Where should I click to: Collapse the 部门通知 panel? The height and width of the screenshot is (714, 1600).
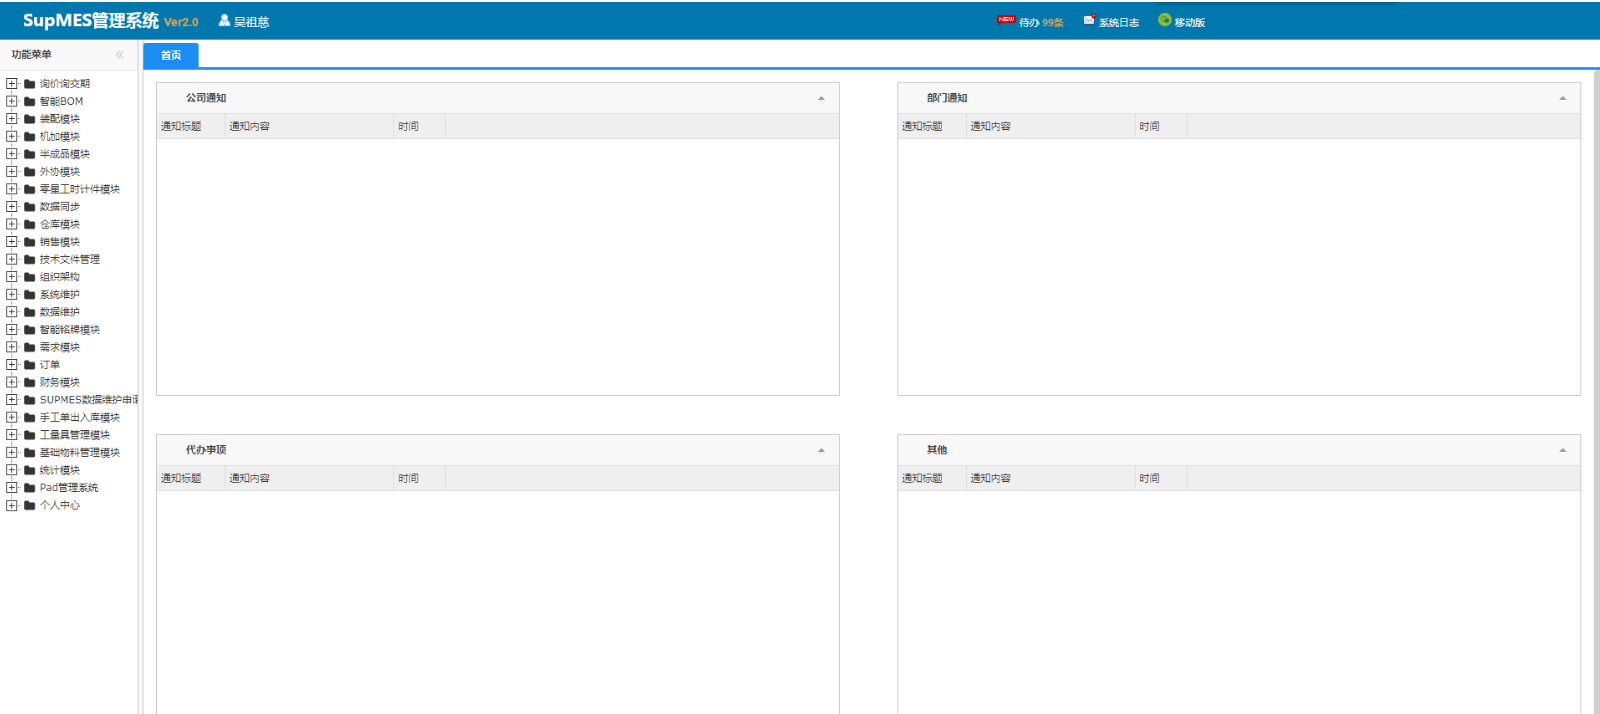coord(1562,98)
